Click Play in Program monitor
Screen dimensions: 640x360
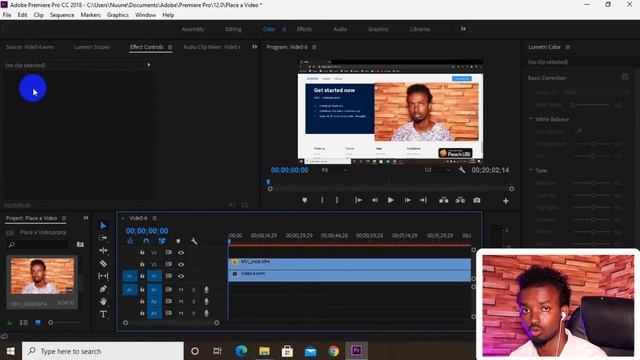pyautogui.click(x=391, y=200)
